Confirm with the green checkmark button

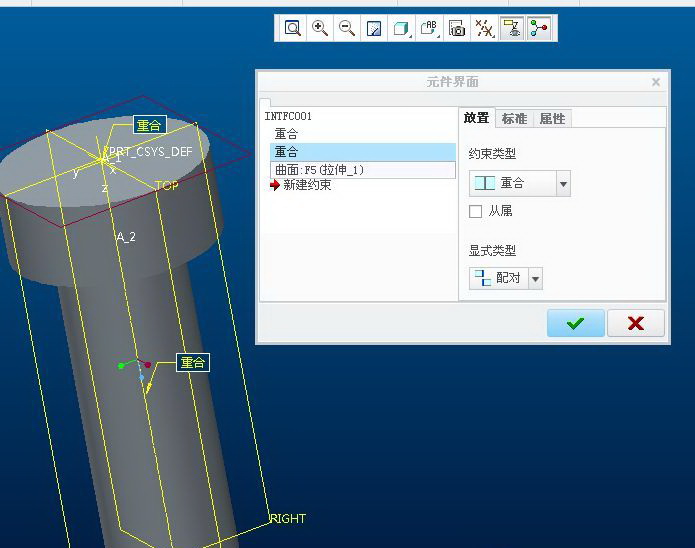[x=575, y=323]
